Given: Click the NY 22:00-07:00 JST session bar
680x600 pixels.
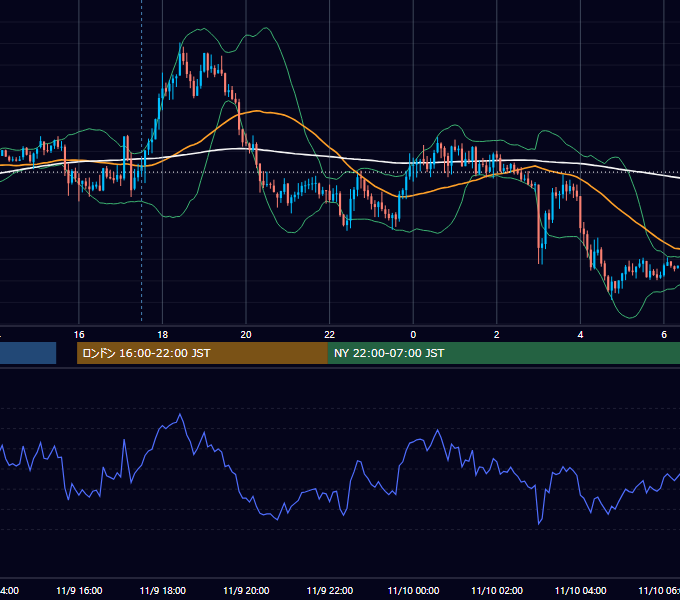Looking at the screenshot, I should (503, 353).
